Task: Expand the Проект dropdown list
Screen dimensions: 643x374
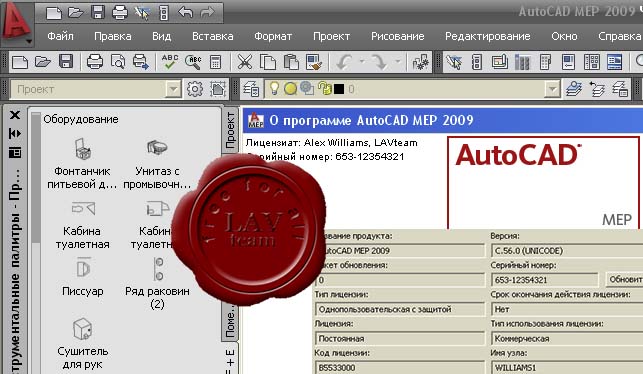Action: [x=173, y=89]
